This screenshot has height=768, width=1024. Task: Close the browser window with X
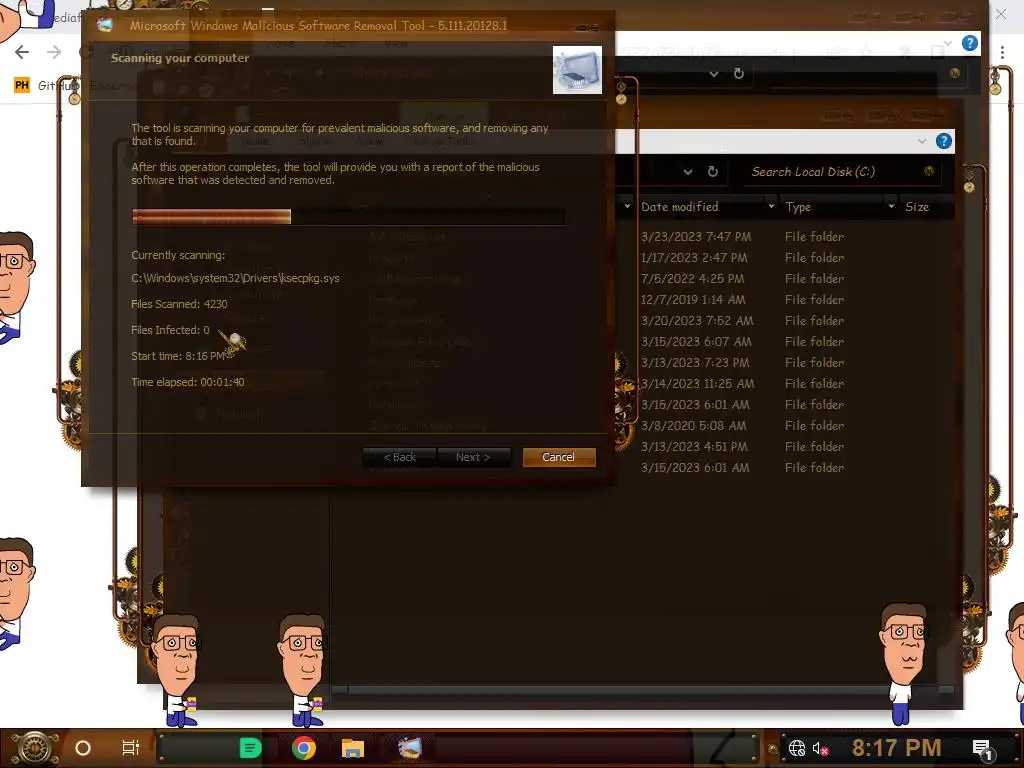1001,14
